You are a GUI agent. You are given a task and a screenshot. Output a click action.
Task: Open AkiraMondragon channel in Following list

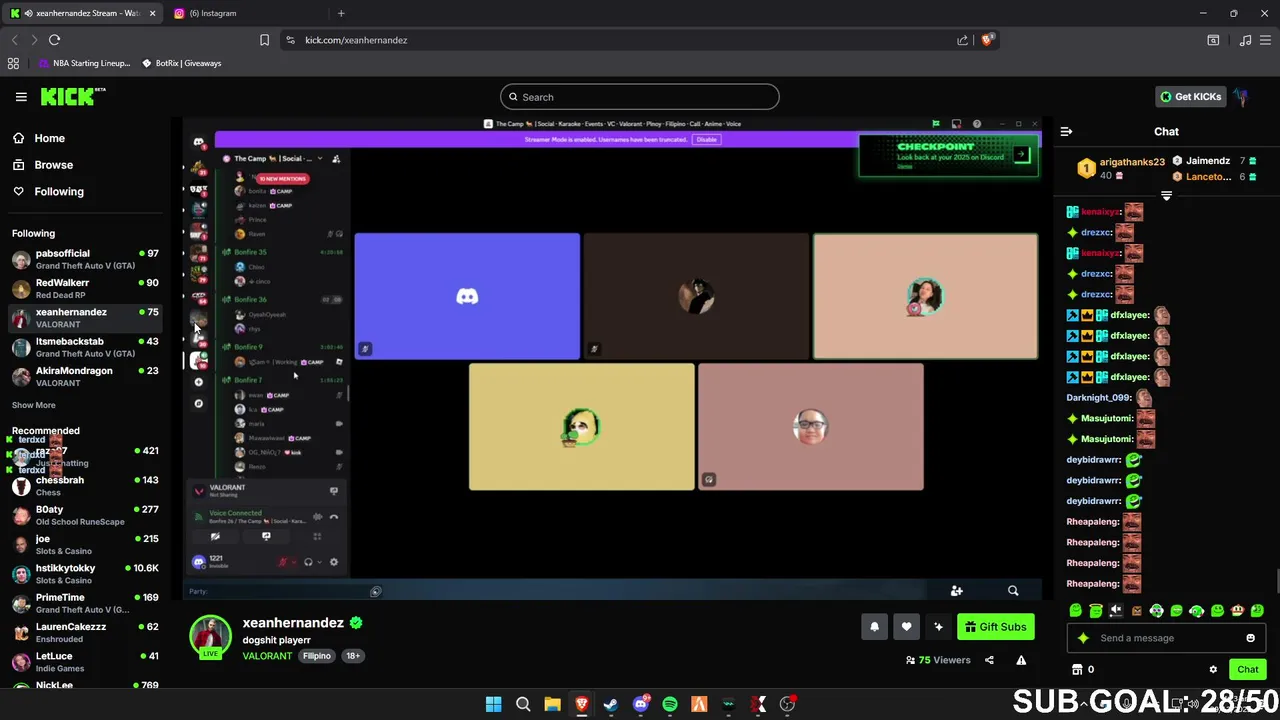[84, 376]
